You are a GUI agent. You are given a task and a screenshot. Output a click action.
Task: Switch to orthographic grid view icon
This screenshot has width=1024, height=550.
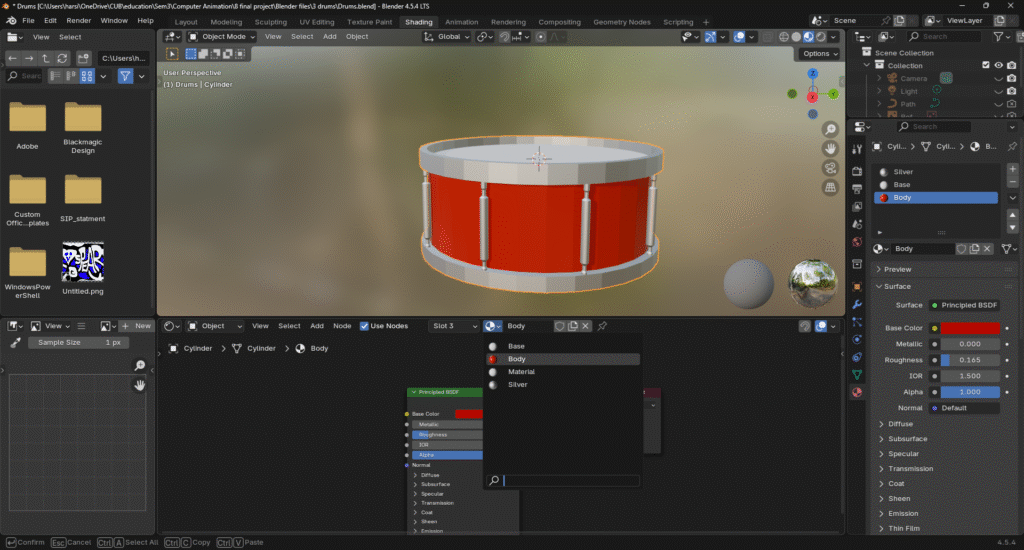click(x=830, y=187)
